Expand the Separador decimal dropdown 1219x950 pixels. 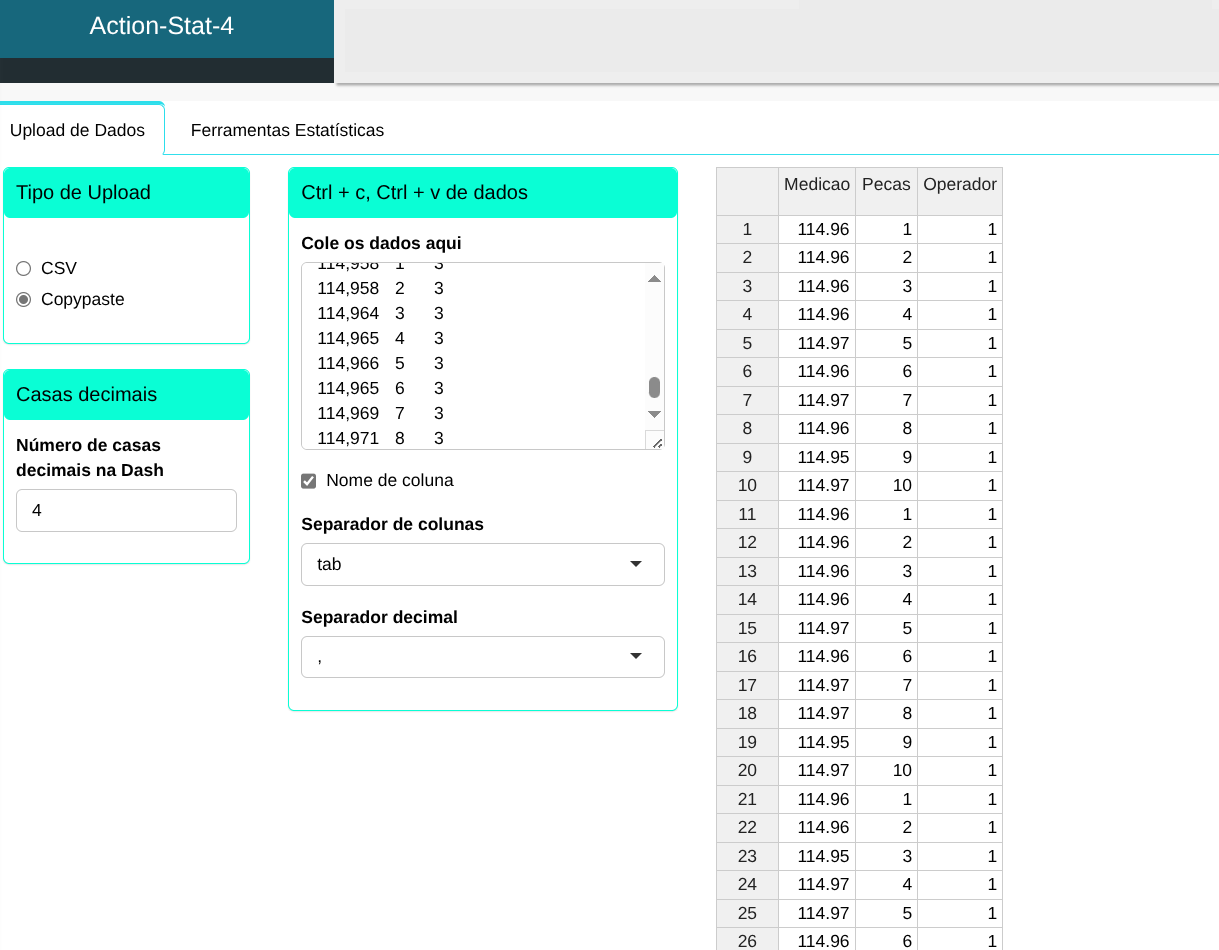482,657
